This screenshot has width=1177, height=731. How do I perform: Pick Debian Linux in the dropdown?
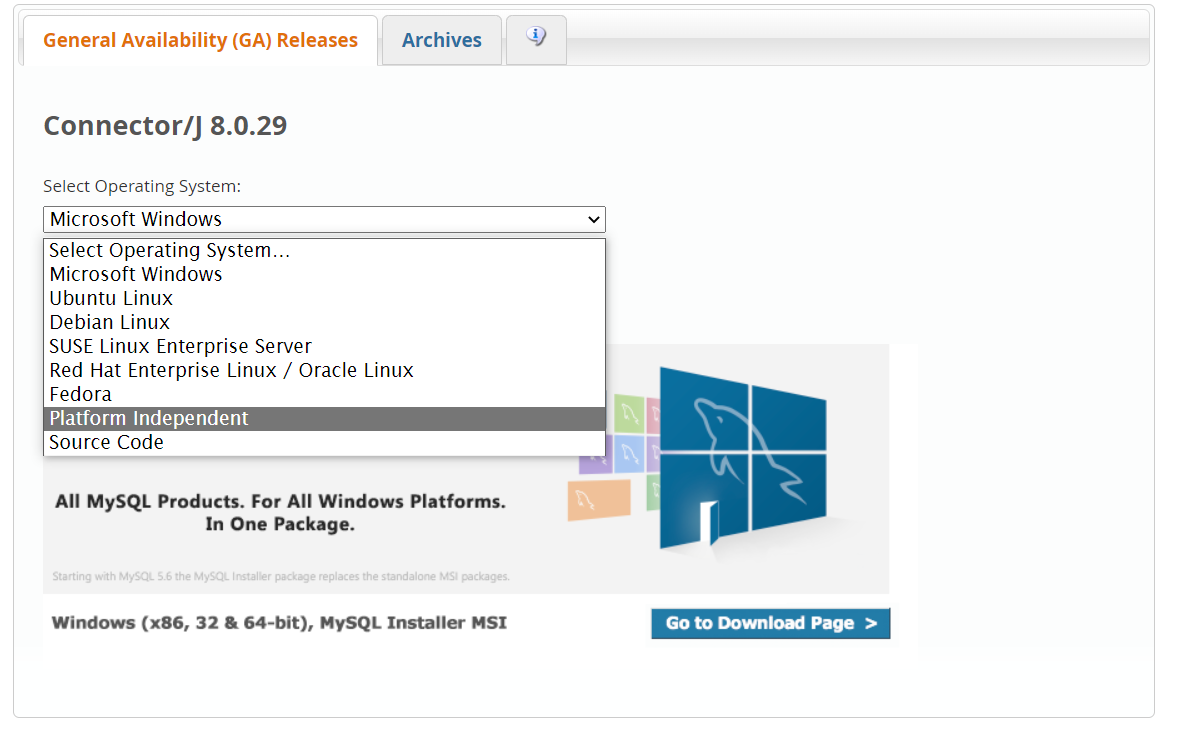pyautogui.click(x=324, y=322)
